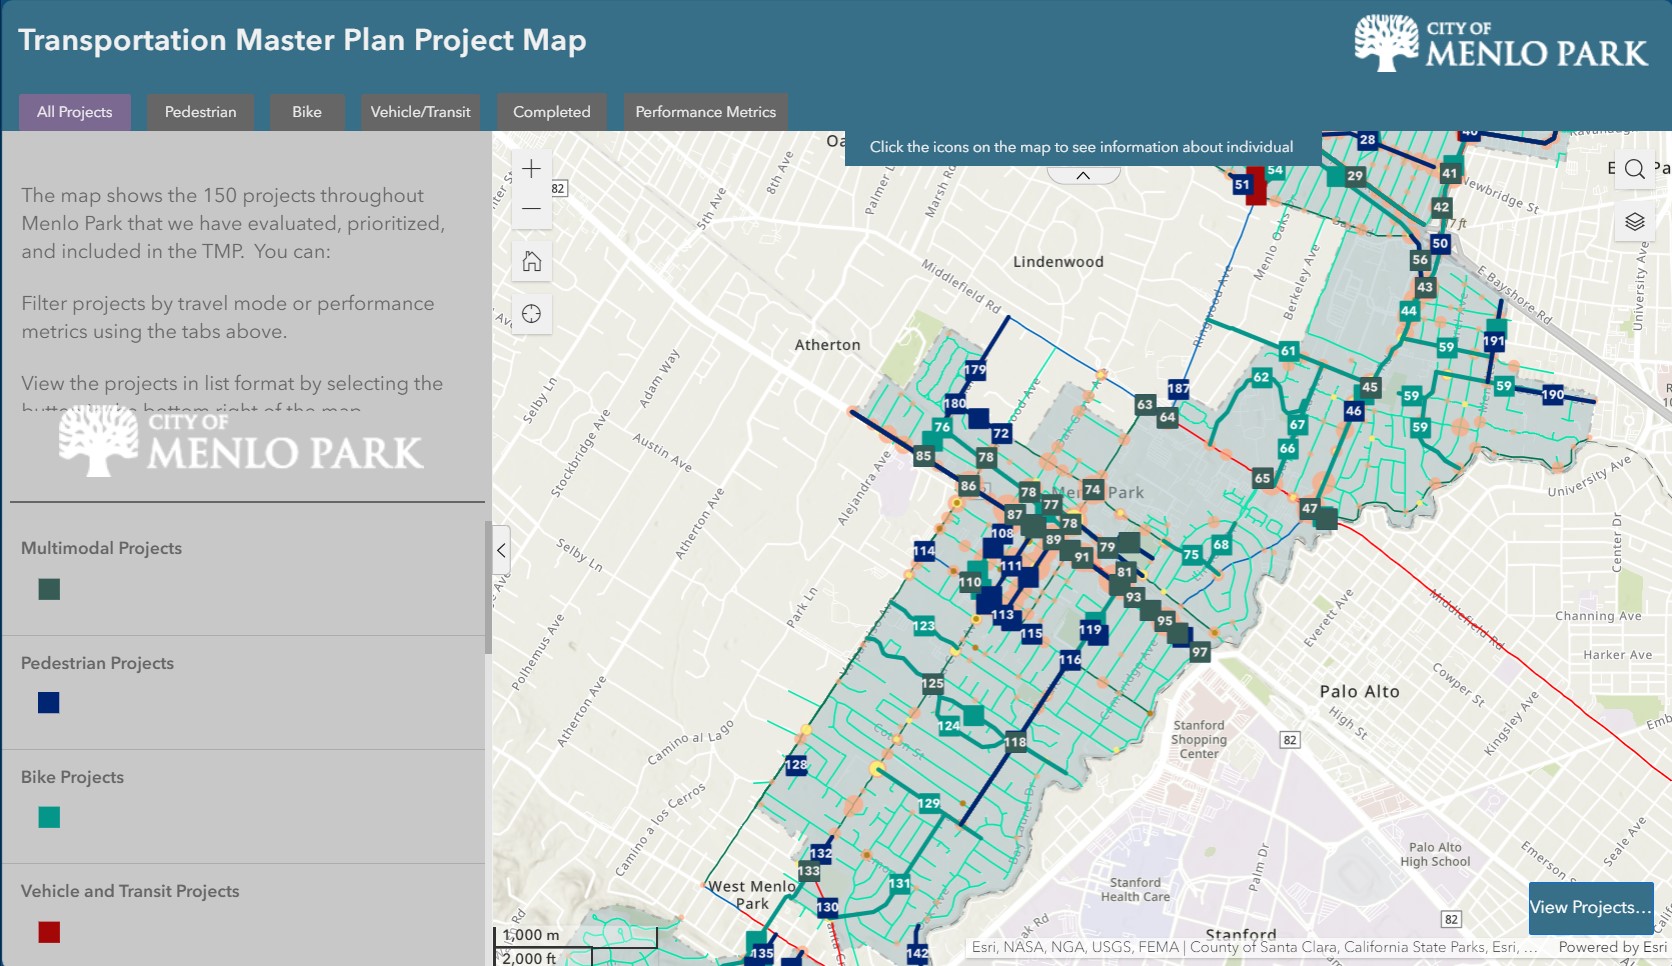Select project marker 97 on the map

point(1200,652)
